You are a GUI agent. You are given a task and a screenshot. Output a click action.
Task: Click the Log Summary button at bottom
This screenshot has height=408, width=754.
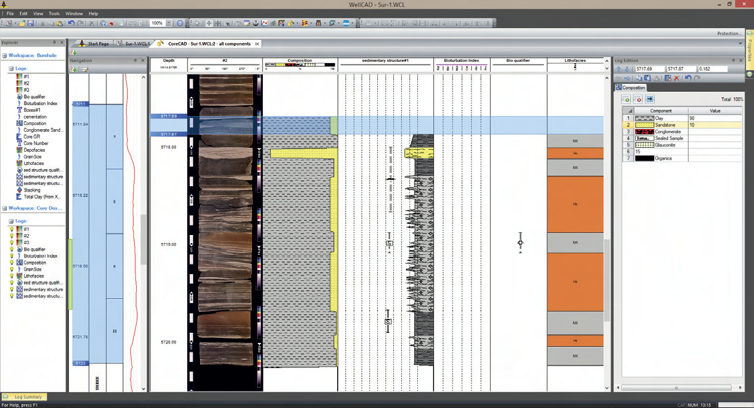[26, 397]
